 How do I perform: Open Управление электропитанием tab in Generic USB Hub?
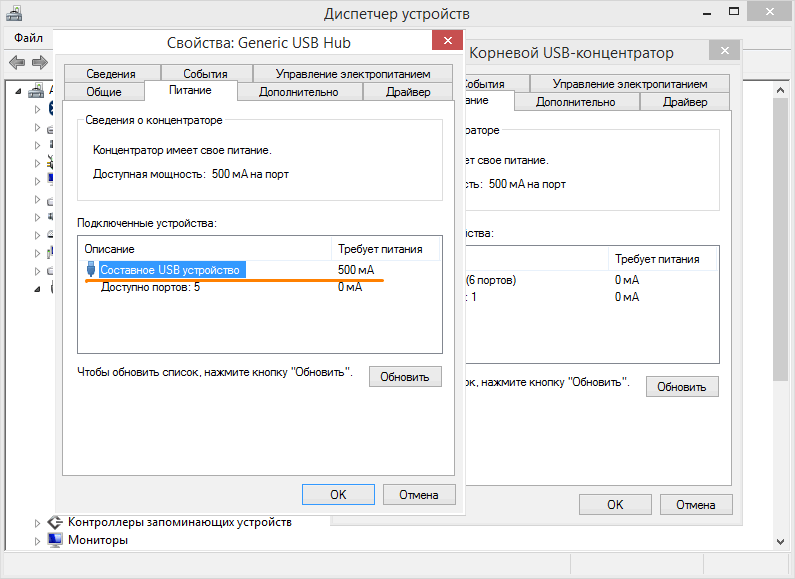point(353,74)
